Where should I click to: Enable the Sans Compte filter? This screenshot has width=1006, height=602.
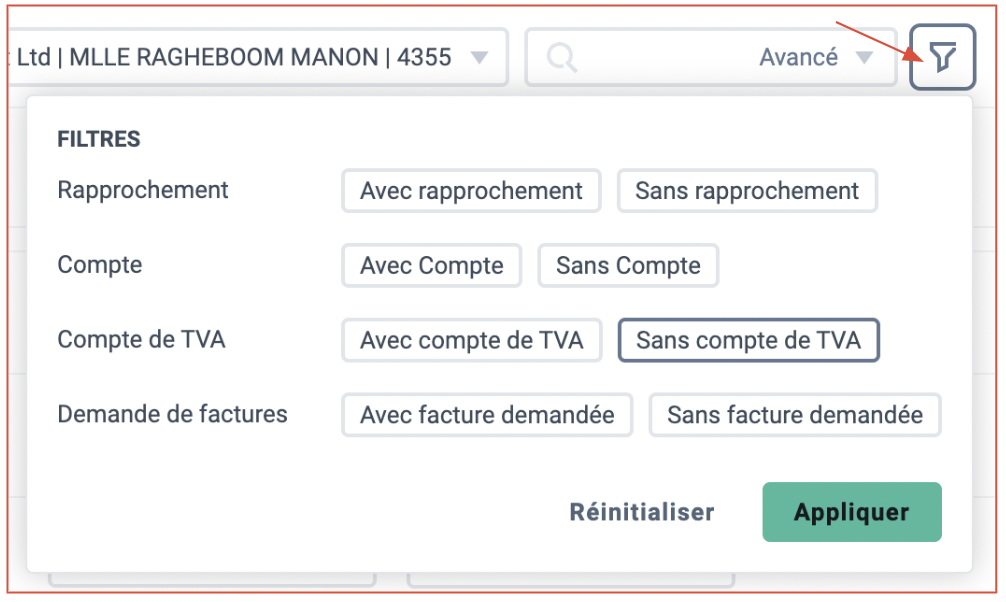pos(627,265)
